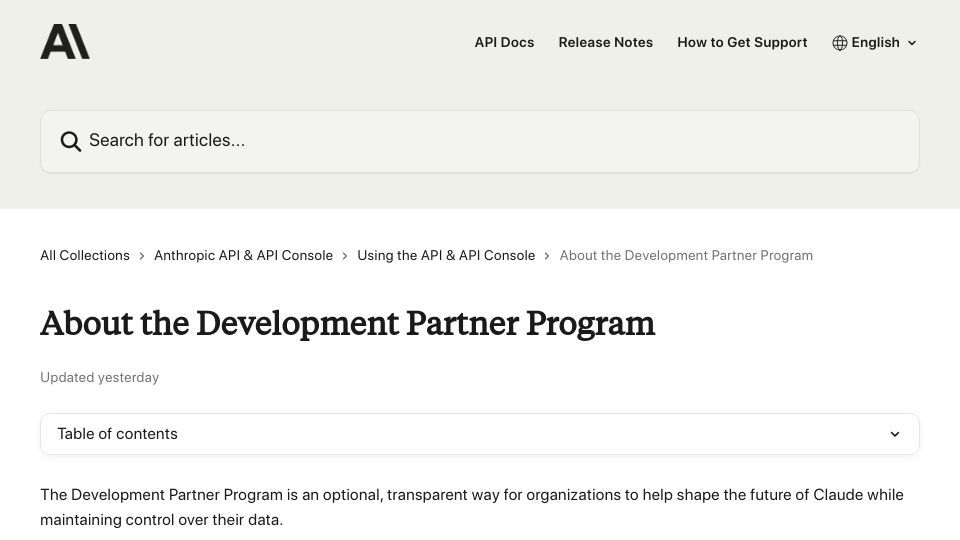The height and width of the screenshot is (540, 960).
Task: Click the article title heading
Action: 347,323
